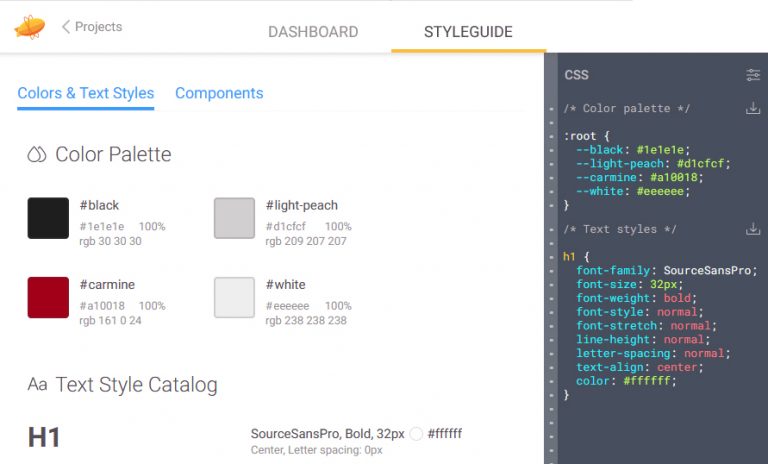Click the /* Color palette */ comment
The height and width of the screenshot is (464, 768).
626,108
